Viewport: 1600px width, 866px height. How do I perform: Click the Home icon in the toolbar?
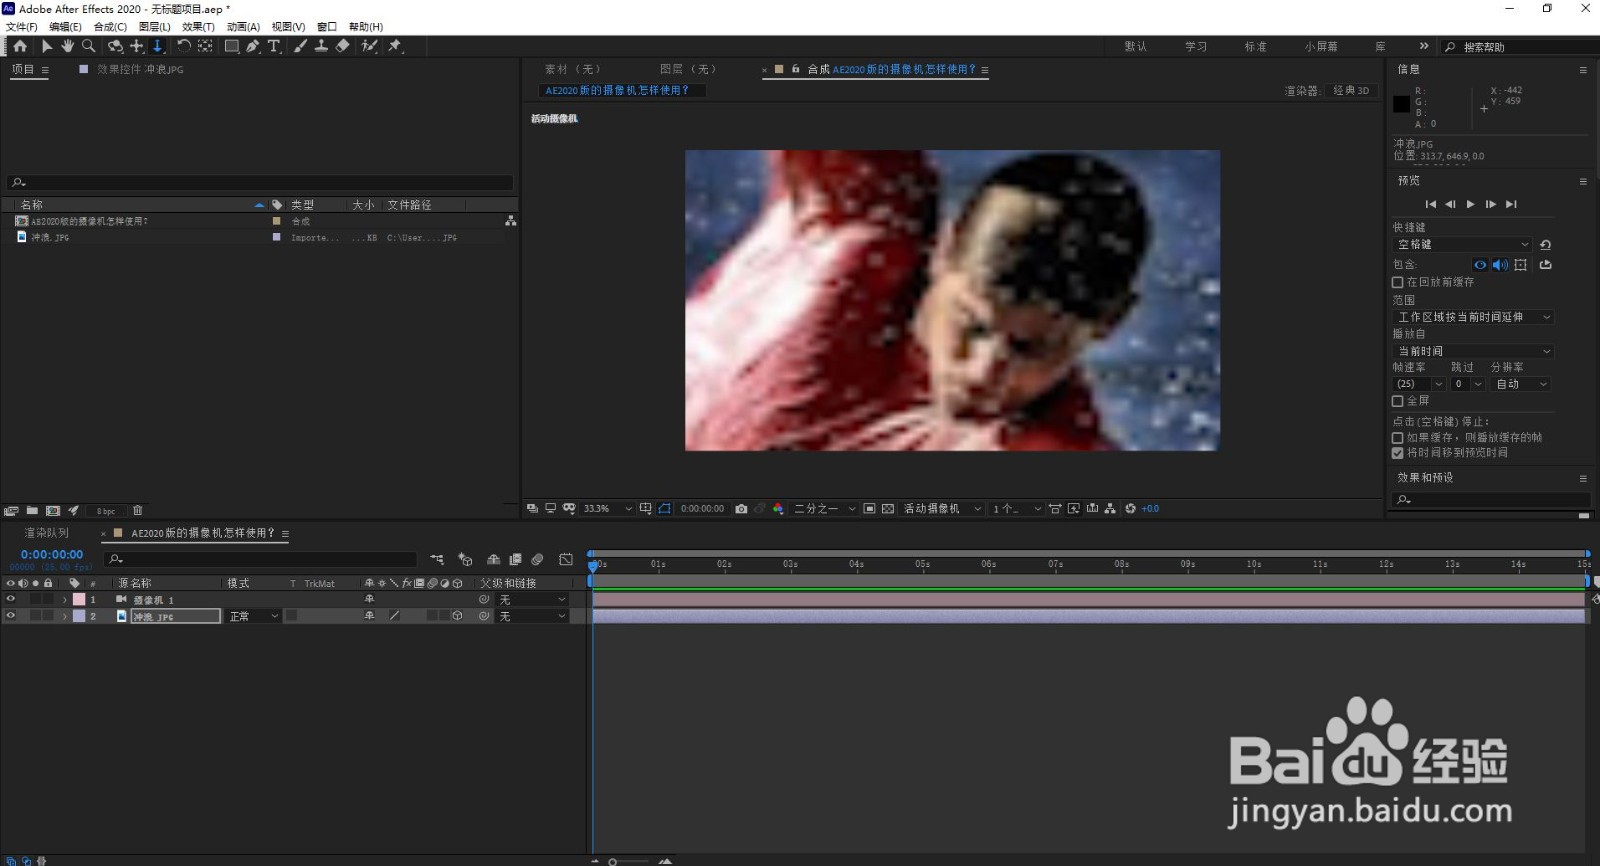point(19,46)
